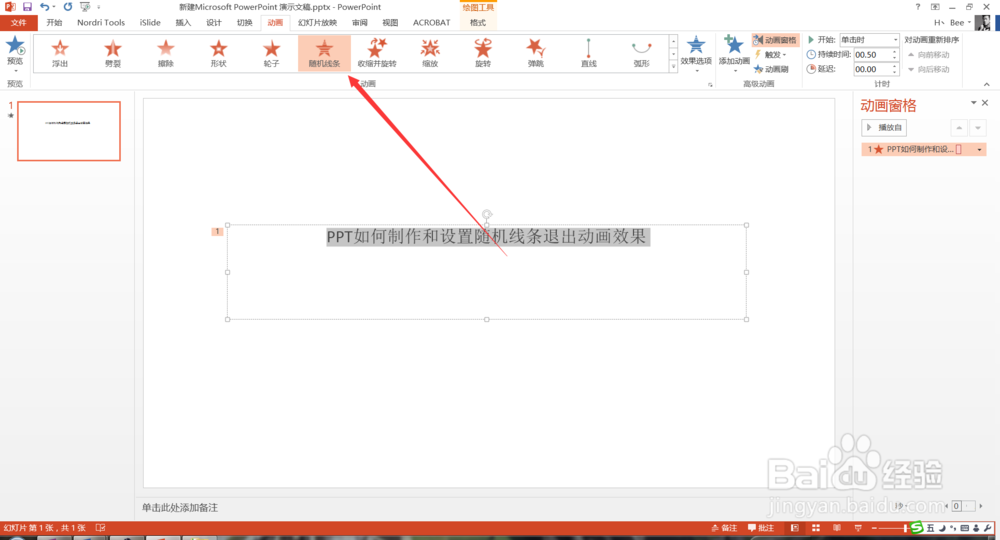The height and width of the screenshot is (540, 1000).
Task: Open the ACROBAT tab
Action: click(x=432, y=23)
